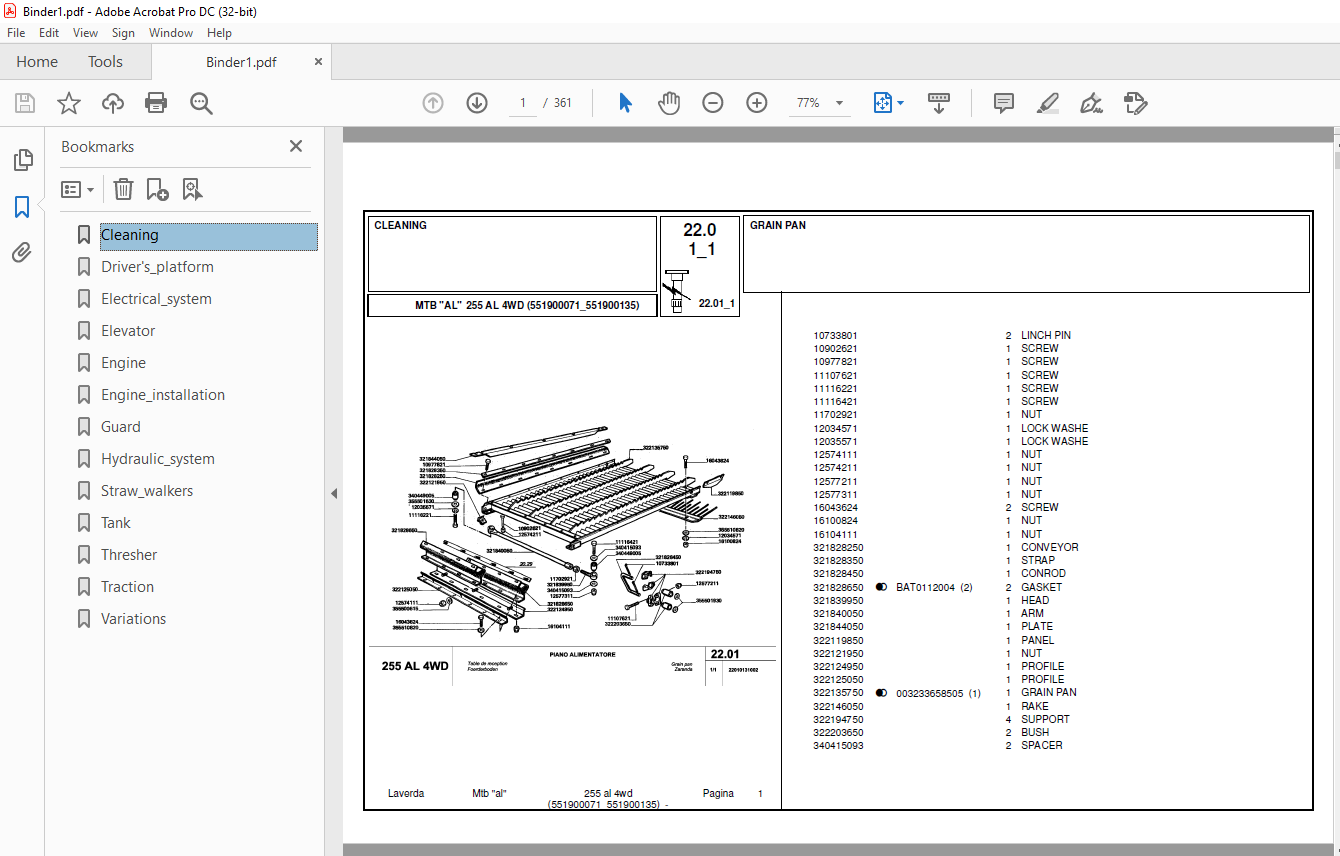Viewport: 1340px width, 856px height.
Task: Select the Driver's_platform bookmark
Action: pos(157,267)
